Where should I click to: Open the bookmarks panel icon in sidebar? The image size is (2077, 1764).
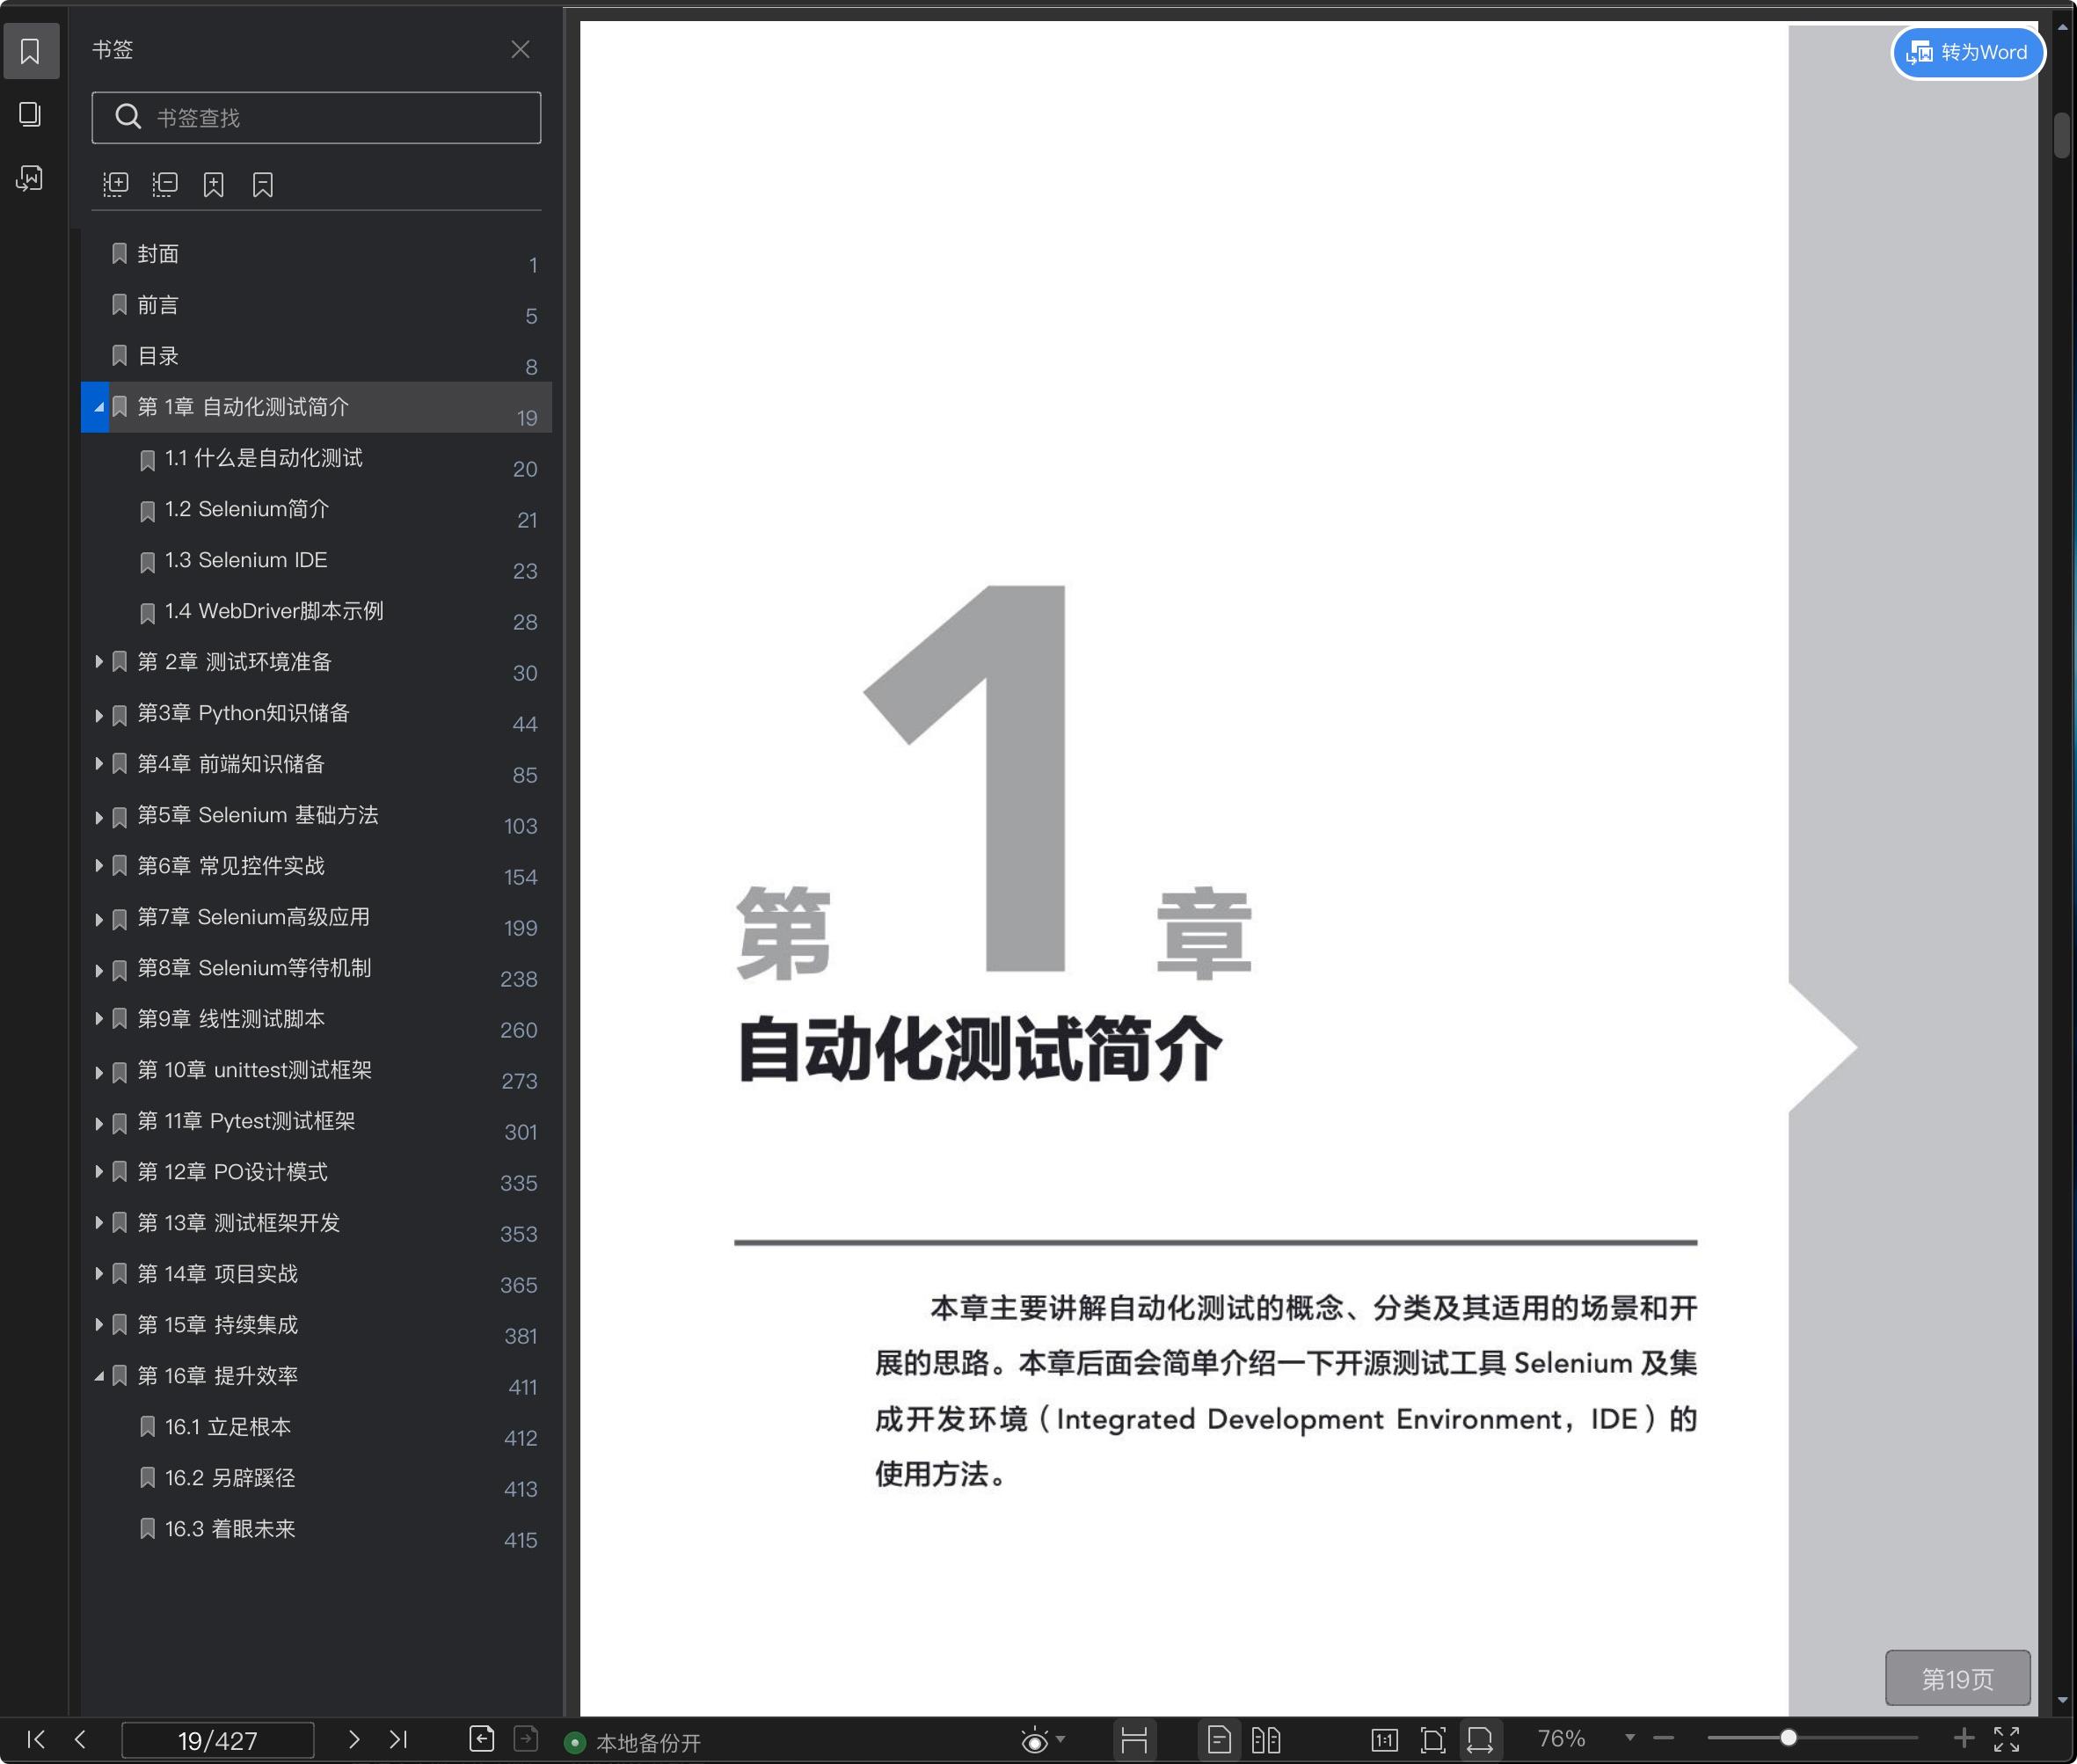[x=31, y=51]
